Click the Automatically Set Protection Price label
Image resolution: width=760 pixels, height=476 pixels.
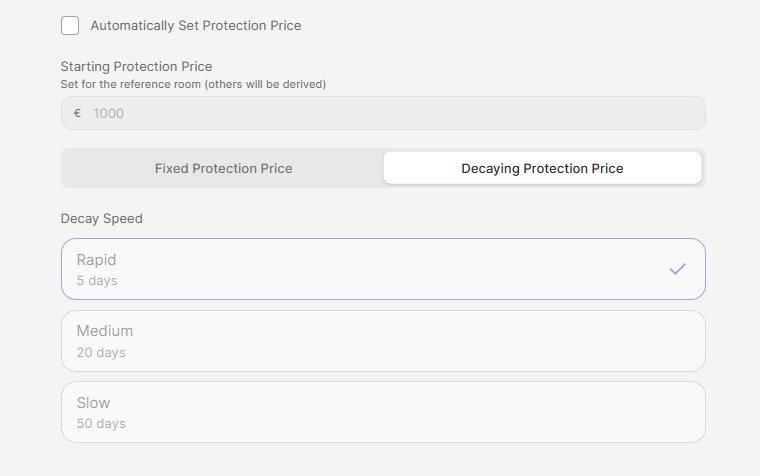pos(195,26)
